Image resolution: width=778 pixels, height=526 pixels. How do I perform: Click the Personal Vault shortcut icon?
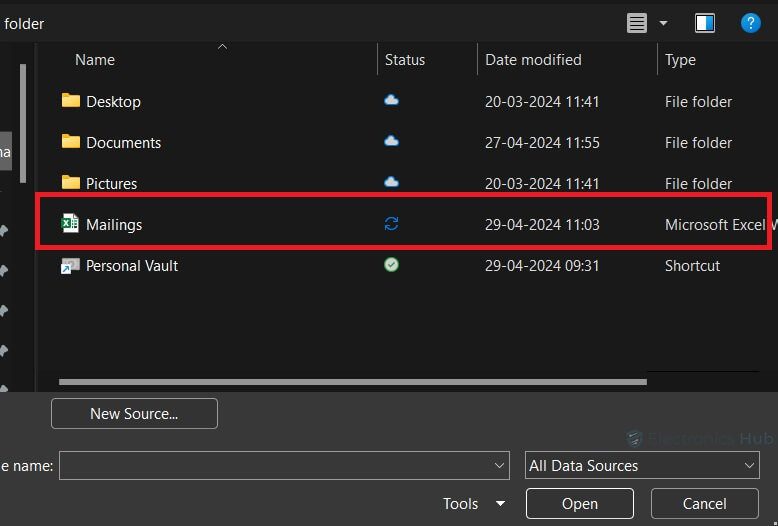(x=70, y=266)
